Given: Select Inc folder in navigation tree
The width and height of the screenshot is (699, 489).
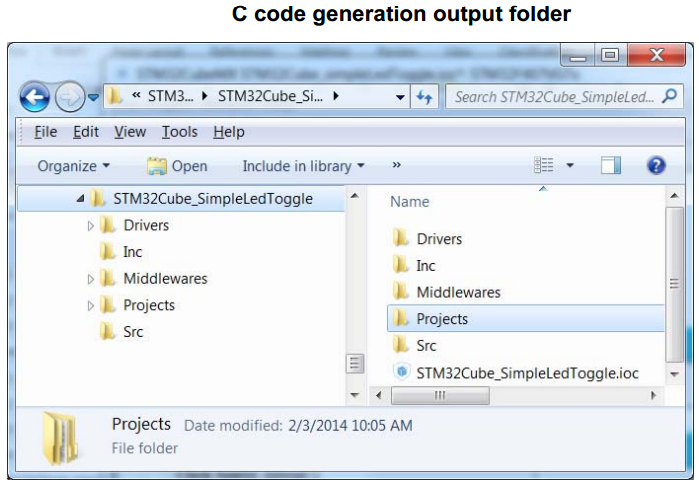Looking at the screenshot, I should pos(133,252).
